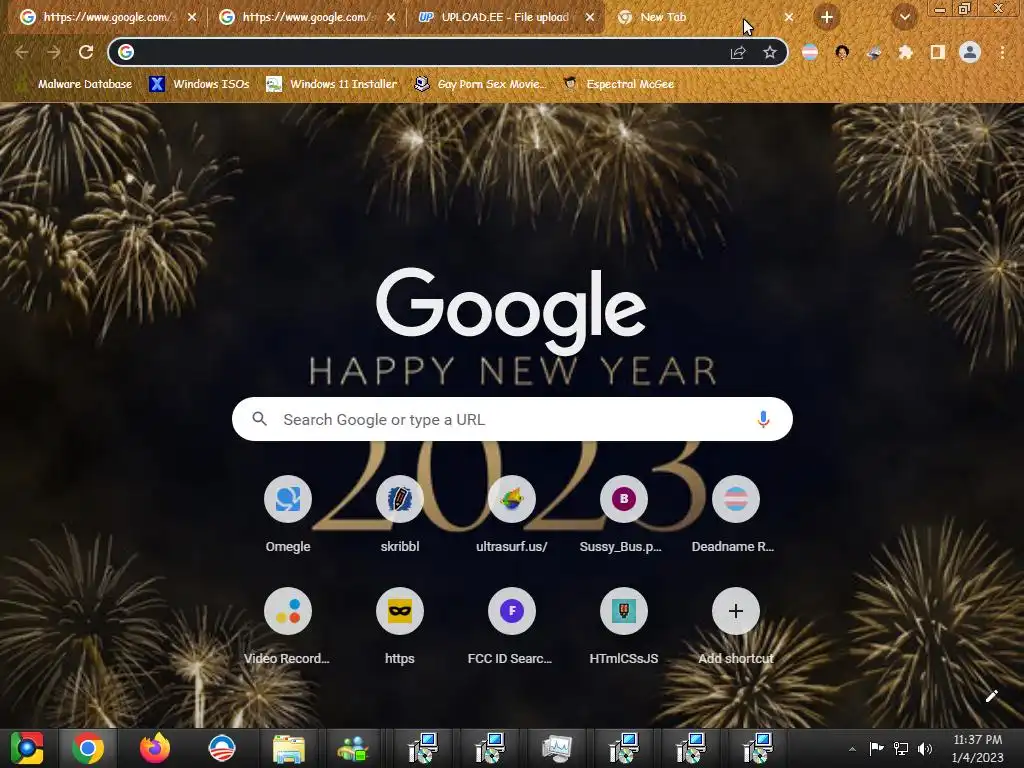
Task: Open the Obama-logo taskbar app
Action: click(221, 748)
